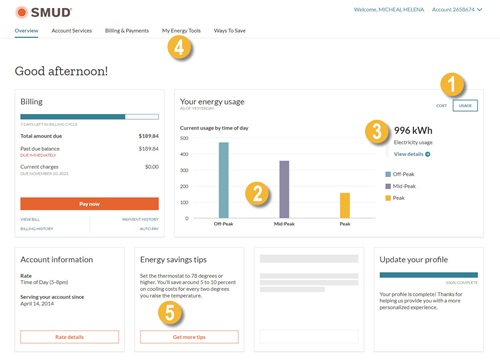
Task: Open the Payment History link
Action: (x=140, y=219)
